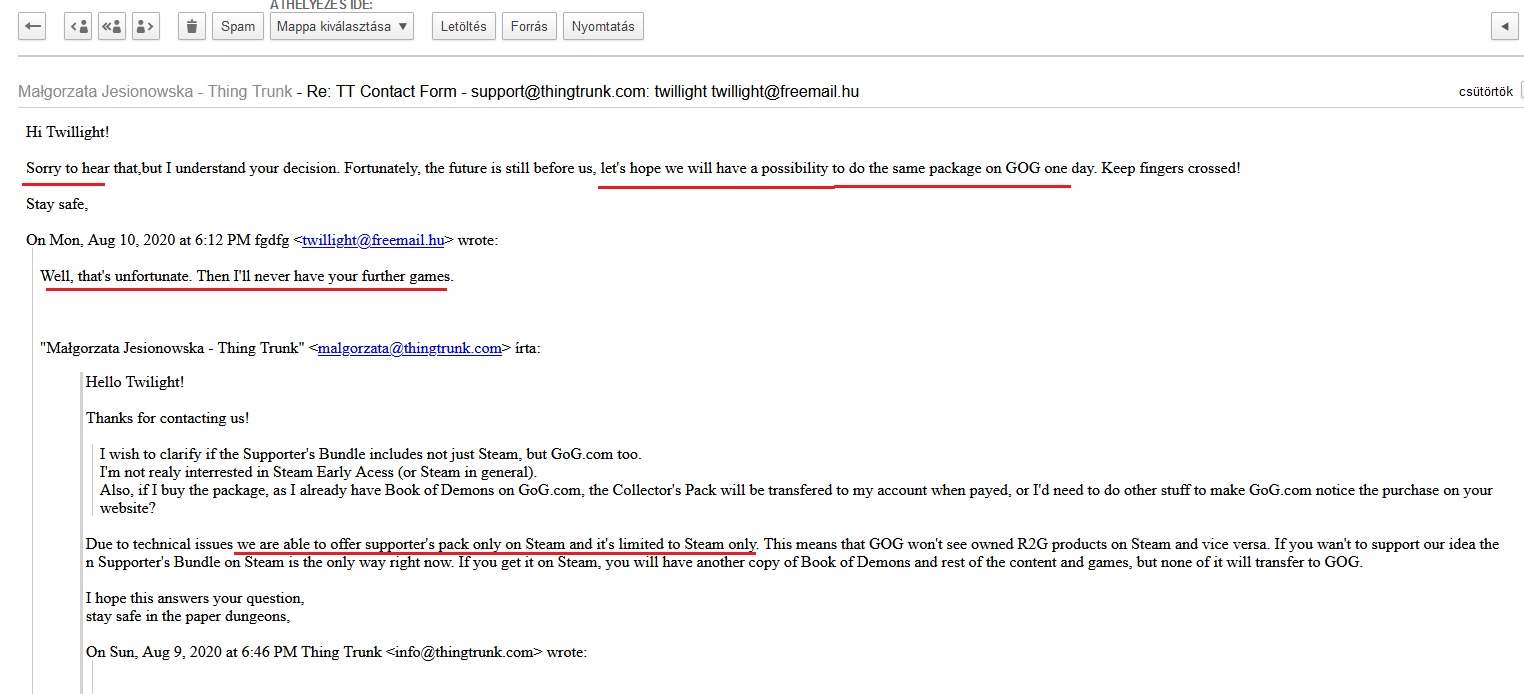Open the malgorzata@thingtrunk.com link
This screenshot has width=1524, height=694.
409,349
